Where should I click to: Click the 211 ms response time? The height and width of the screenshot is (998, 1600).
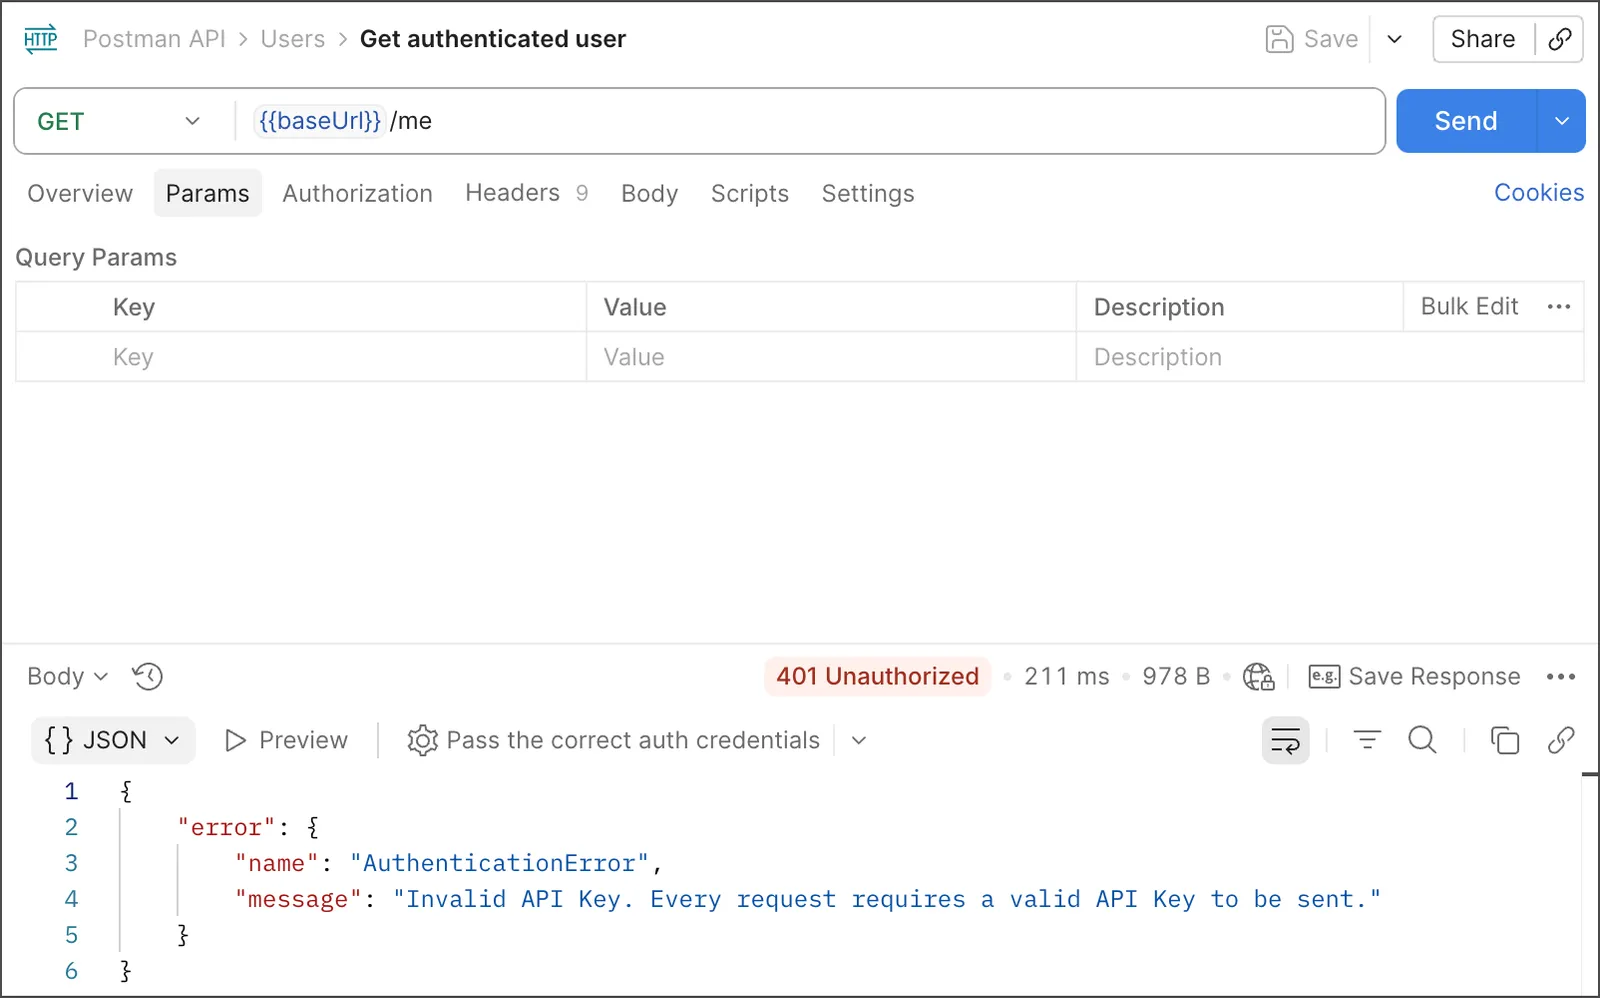pyautogui.click(x=1067, y=677)
